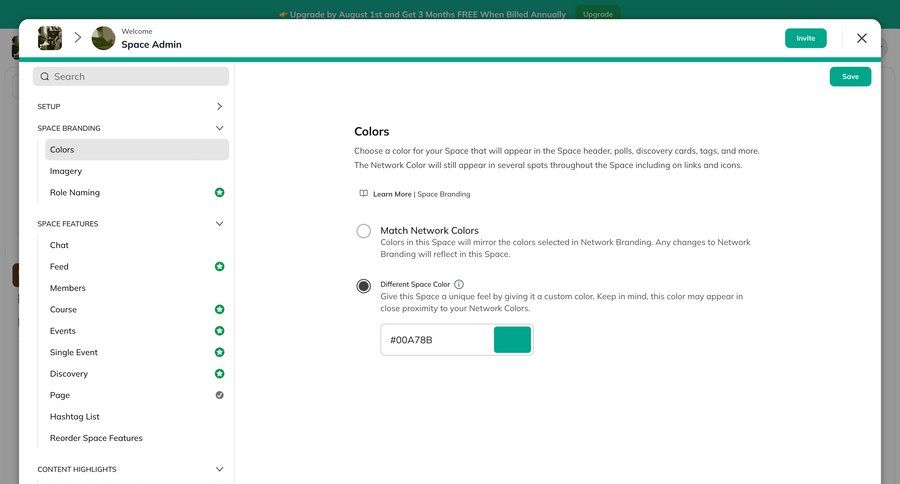Click the SETUP section heading
Viewport: 900px width, 484px height.
tap(49, 106)
